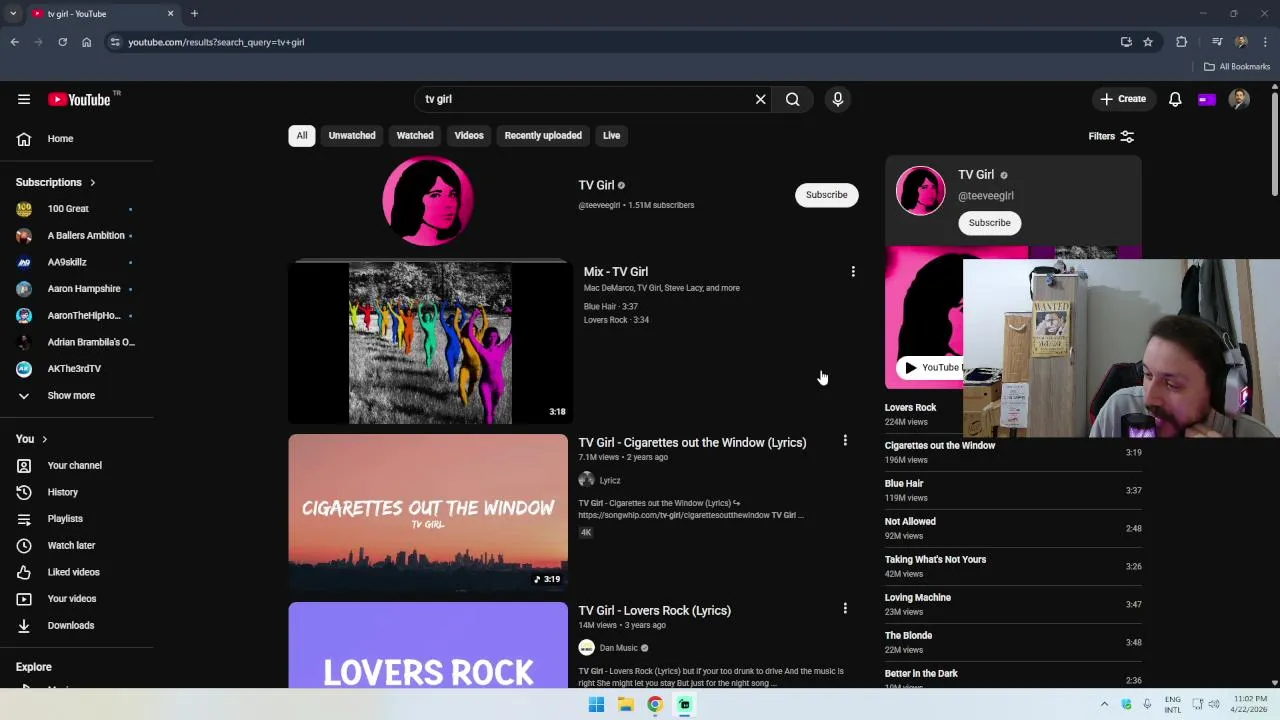Select the All filter chip
Screen dimensions: 1280x720
click(x=301, y=135)
